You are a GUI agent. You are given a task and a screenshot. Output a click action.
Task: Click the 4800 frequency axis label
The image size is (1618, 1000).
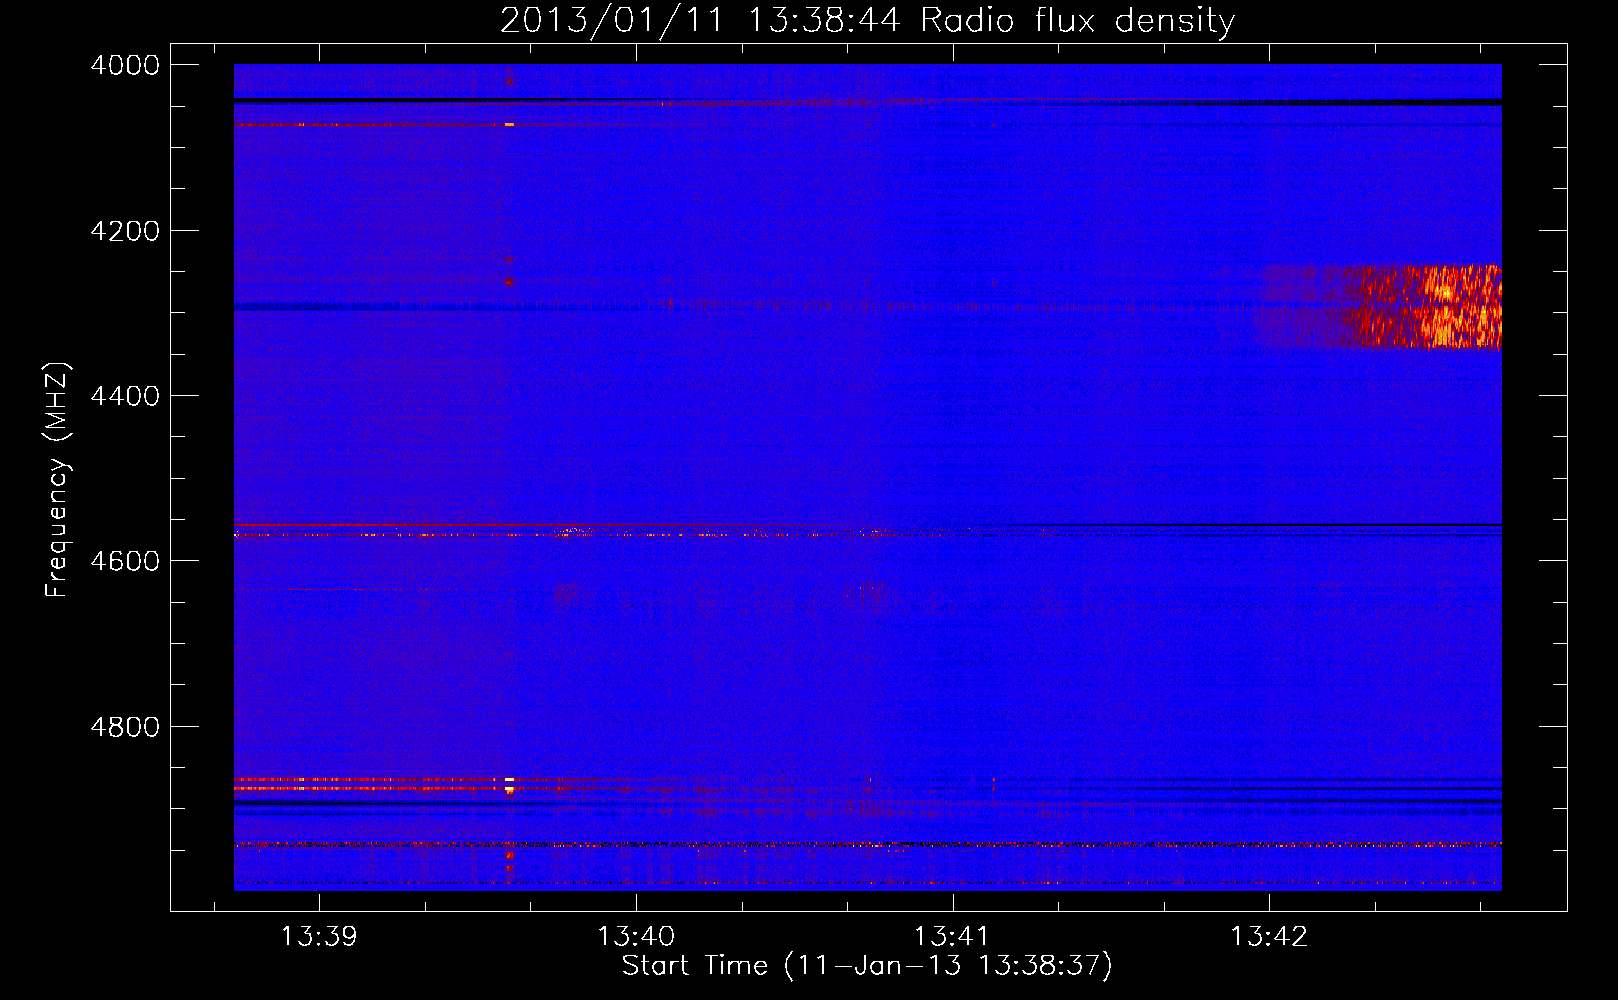(125, 727)
